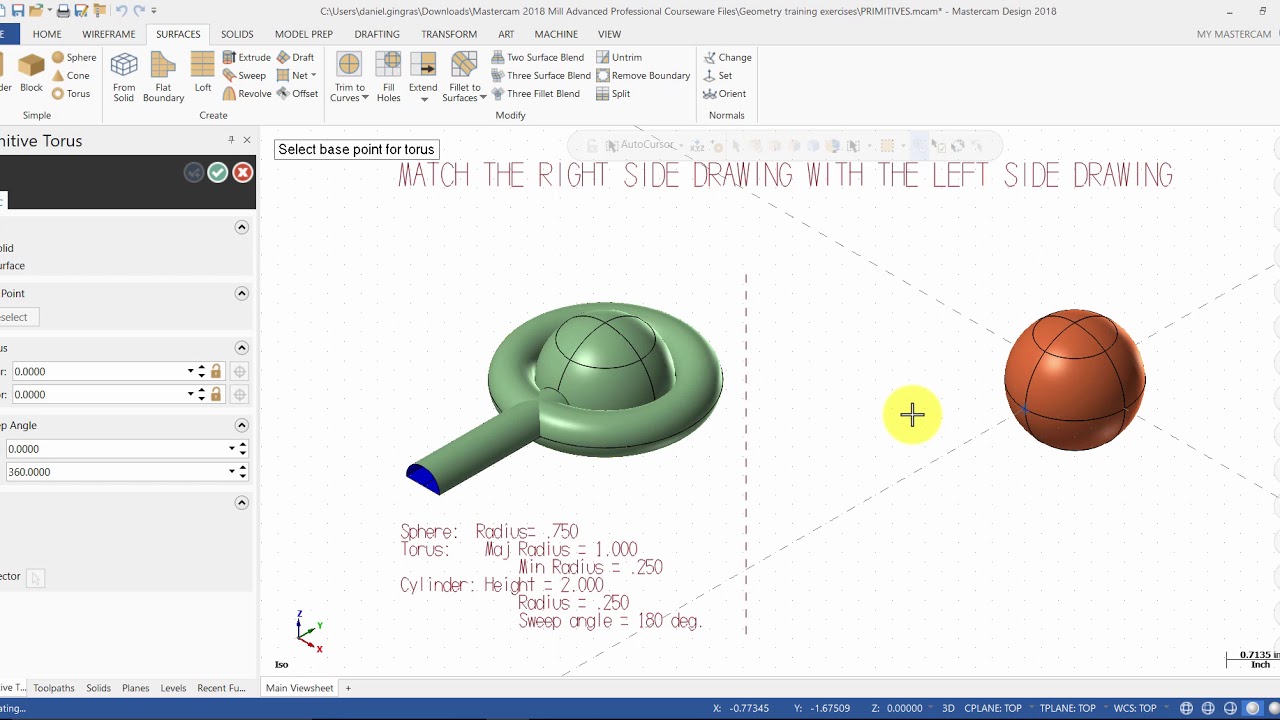Click the Print icon in quick access toolbar

[x=63, y=11]
